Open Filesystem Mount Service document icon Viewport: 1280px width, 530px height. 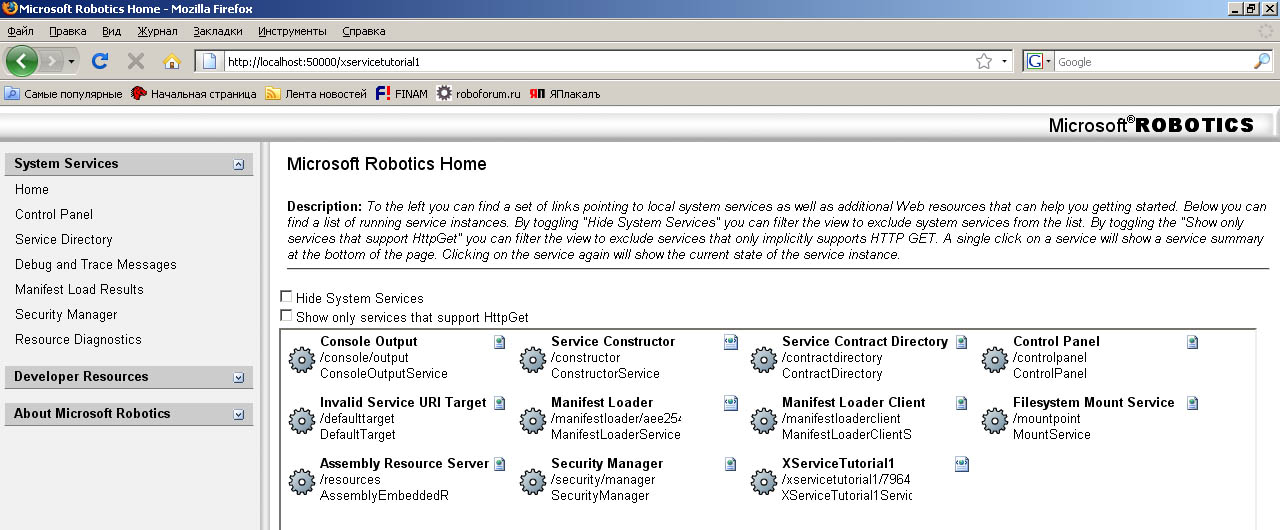[1193, 403]
